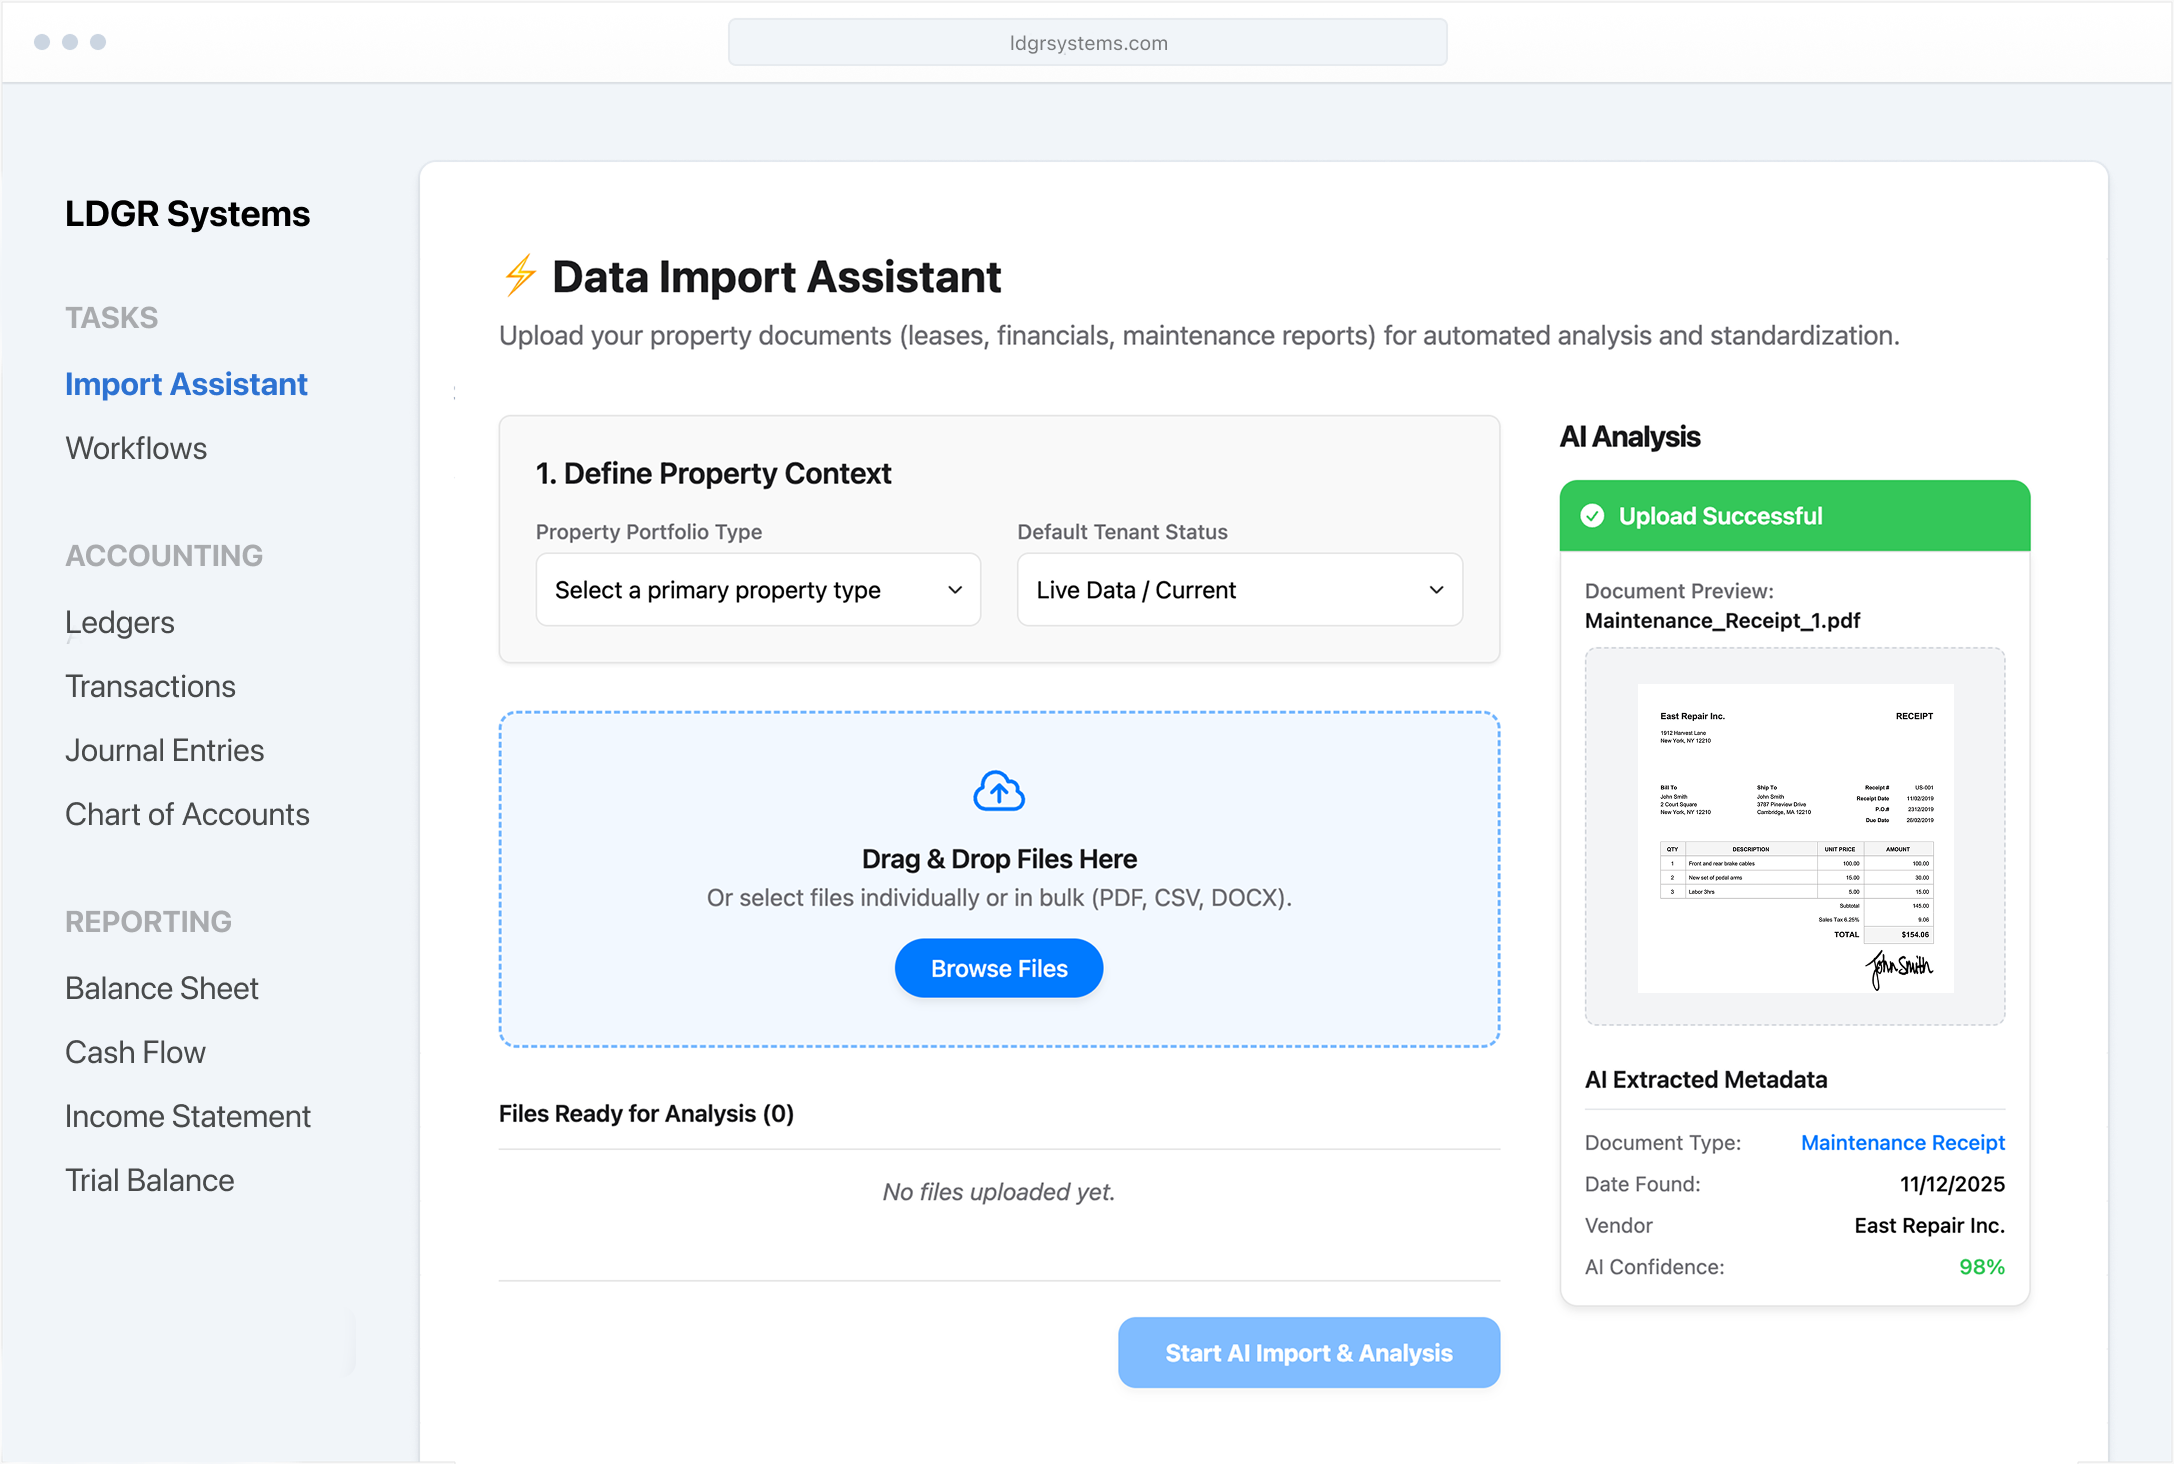Click the ldgrsystems.com address bar

1087,43
